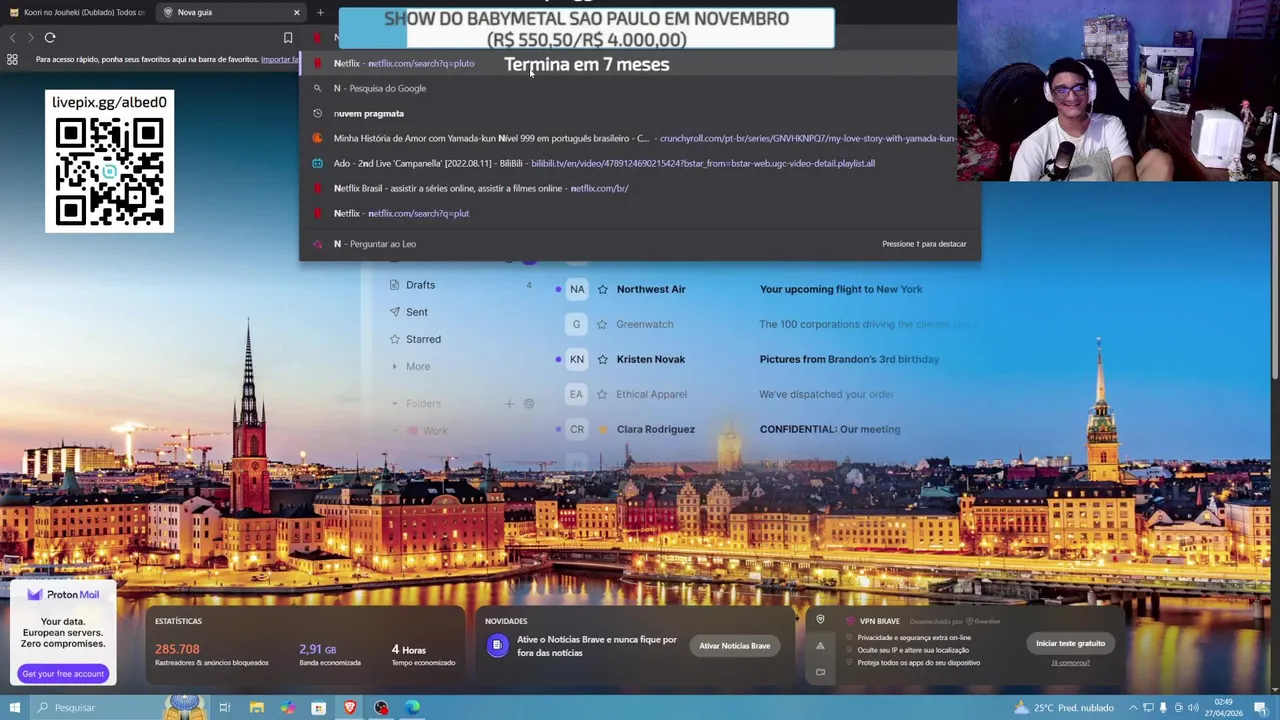Click the browser back arrow
This screenshot has height=720, width=1280.
pyautogui.click(x=13, y=37)
